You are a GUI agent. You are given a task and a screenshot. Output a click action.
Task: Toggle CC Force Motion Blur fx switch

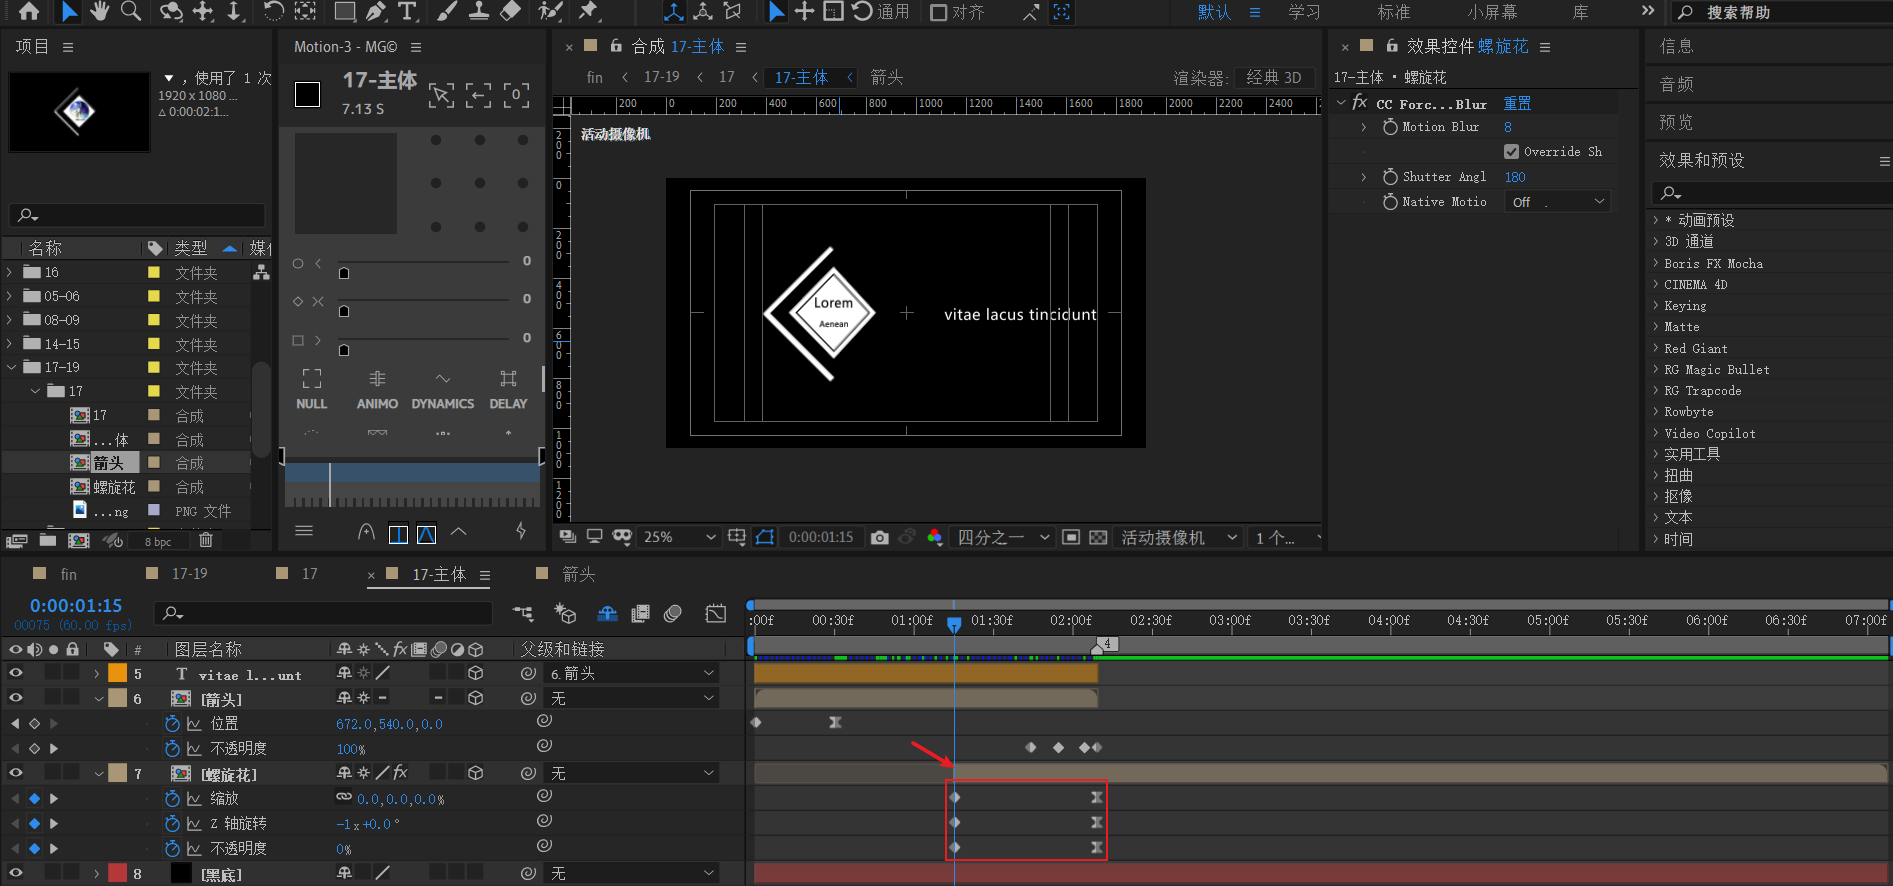1360,103
